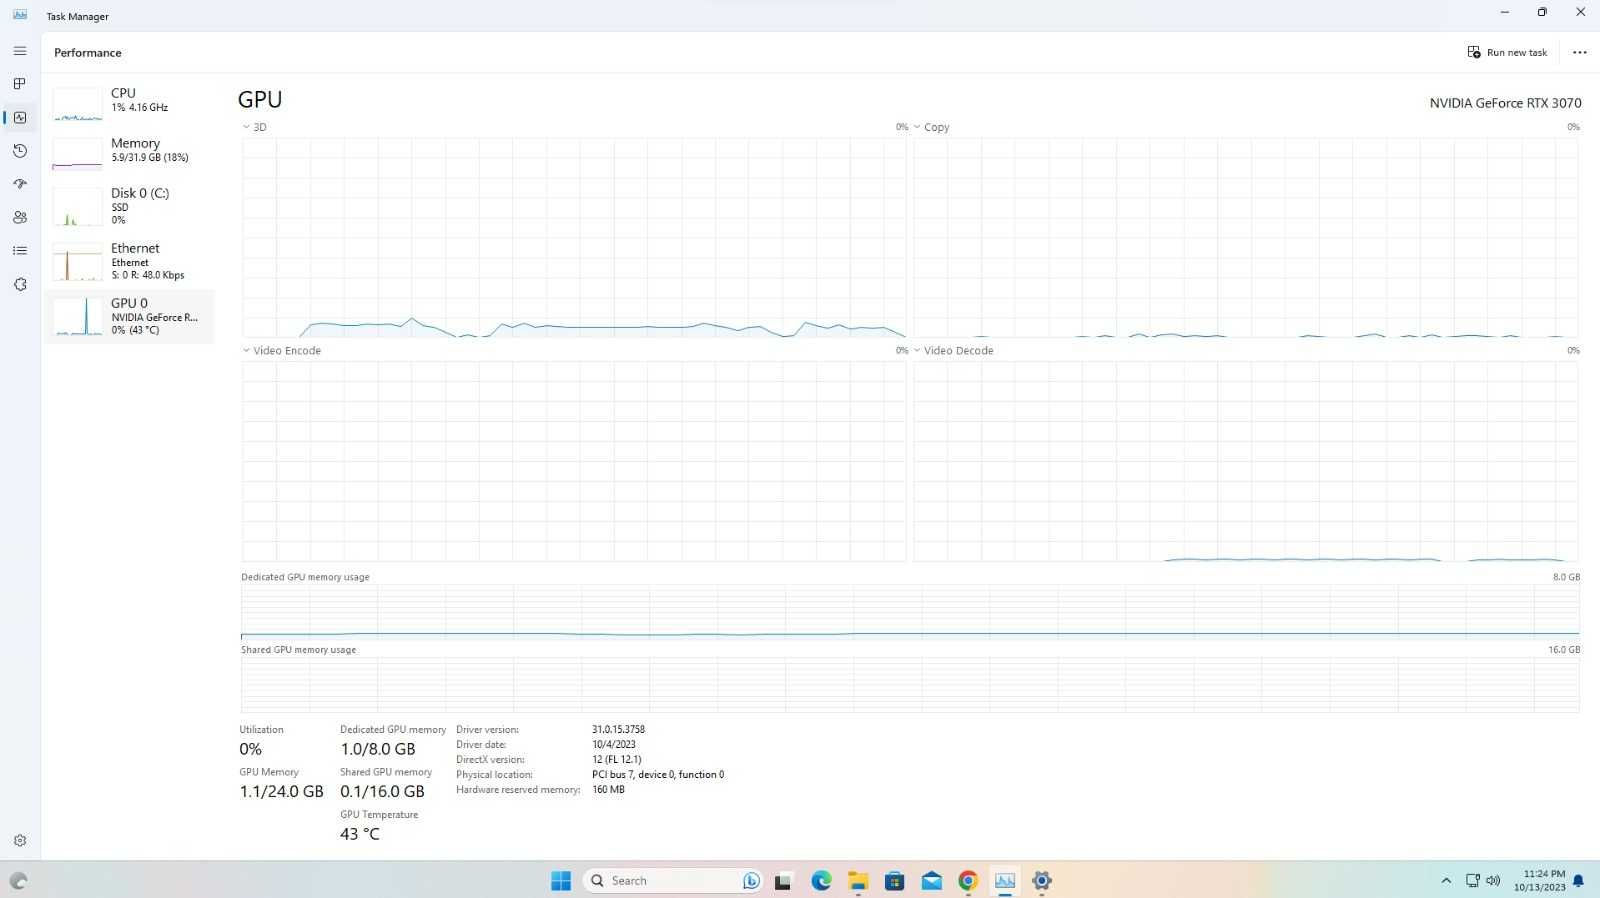Click the Task Manager taskbar icon

point(1005,880)
